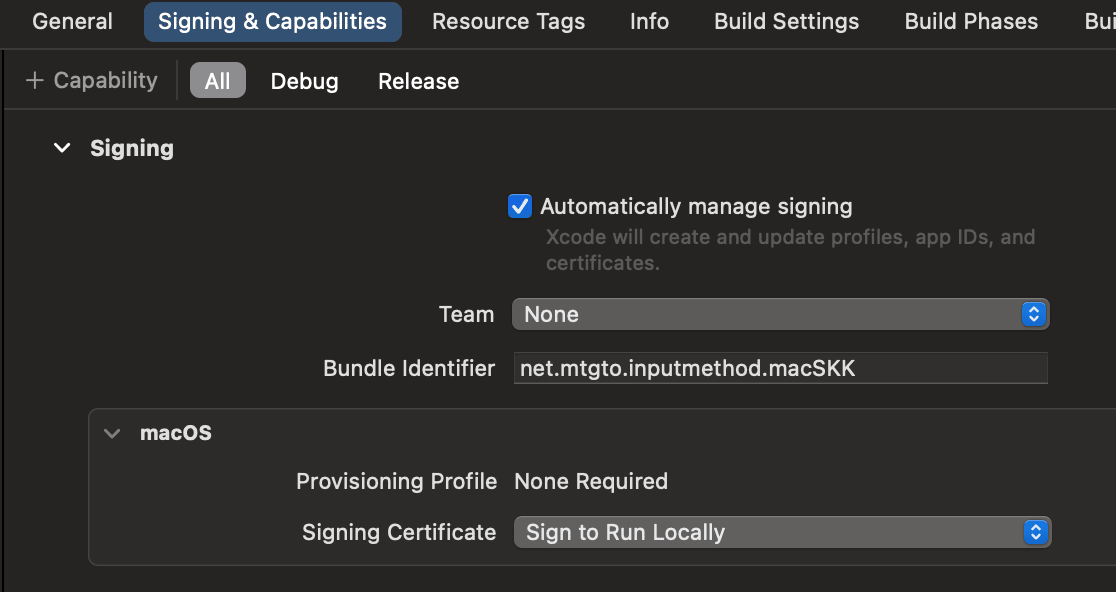Click the Bundle Identifier text field
The height and width of the screenshot is (592, 1116).
click(780, 368)
